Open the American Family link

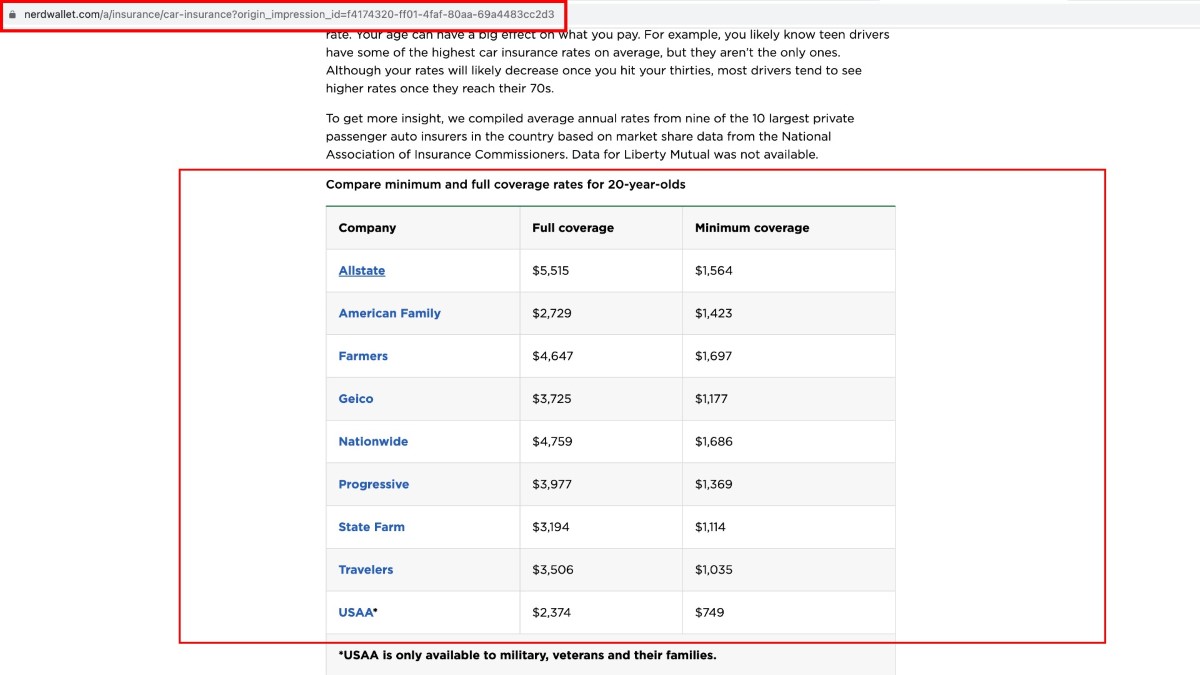click(x=390, y=313)
